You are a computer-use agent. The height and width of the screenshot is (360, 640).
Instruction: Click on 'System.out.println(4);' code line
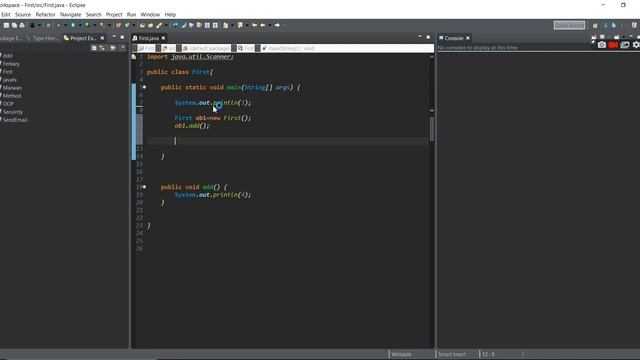(x=213, y=195)
